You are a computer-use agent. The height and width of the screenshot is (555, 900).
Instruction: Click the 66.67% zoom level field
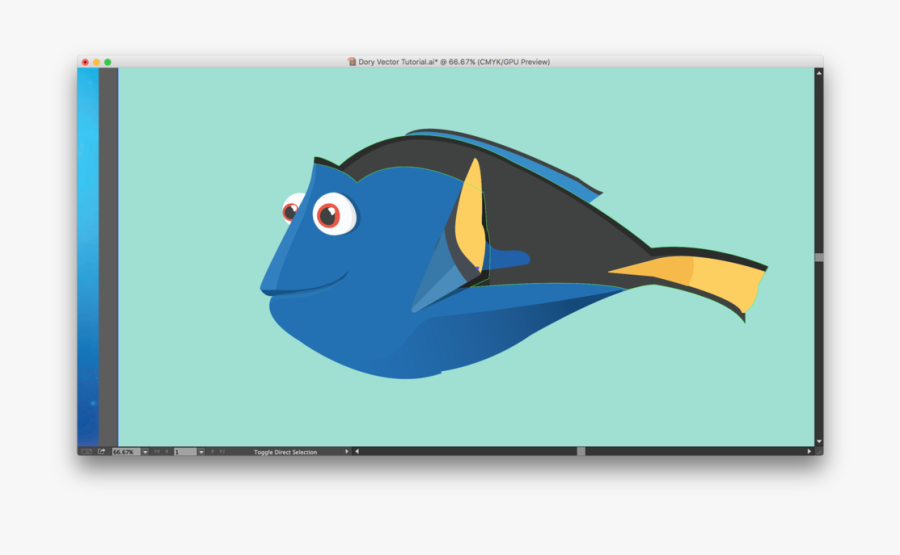[x=126, y=452]
